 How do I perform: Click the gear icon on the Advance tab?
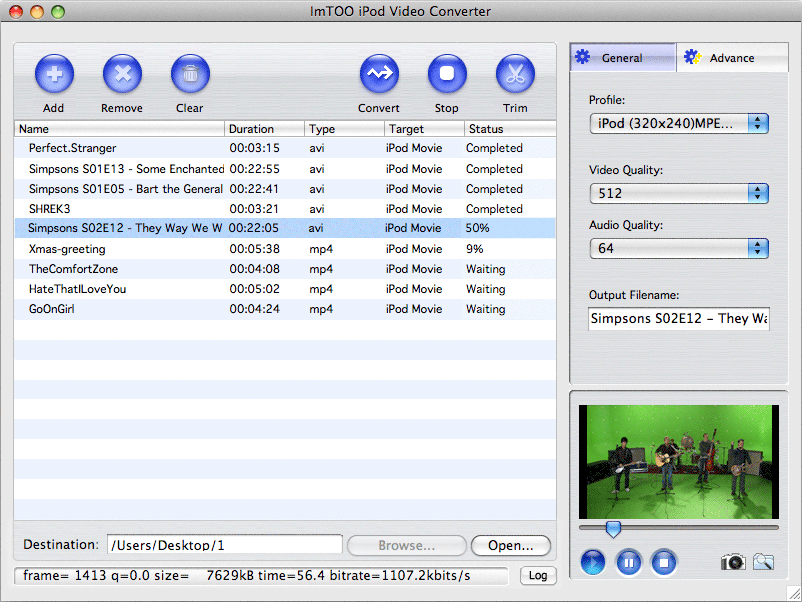pyautogui.click(x=692, y=57)
